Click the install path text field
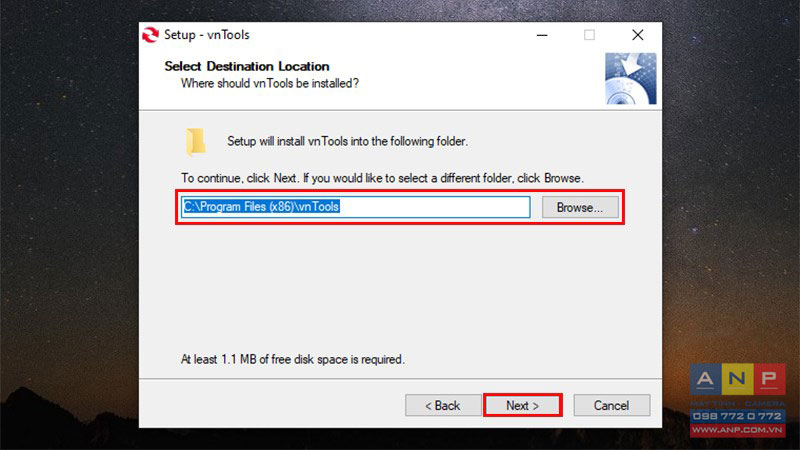This screenshot has width=800, height=450. click(x=356, y=207)
